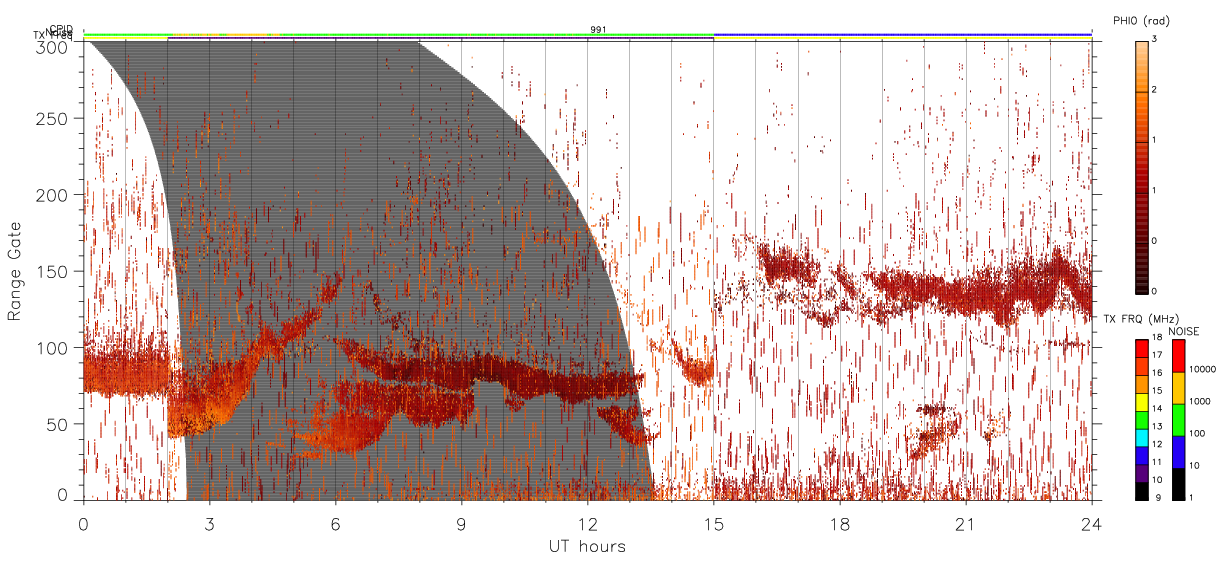Select the green NOISE legend swatch
This screenshot has width=1228, height=567.
coord(1178,419)
